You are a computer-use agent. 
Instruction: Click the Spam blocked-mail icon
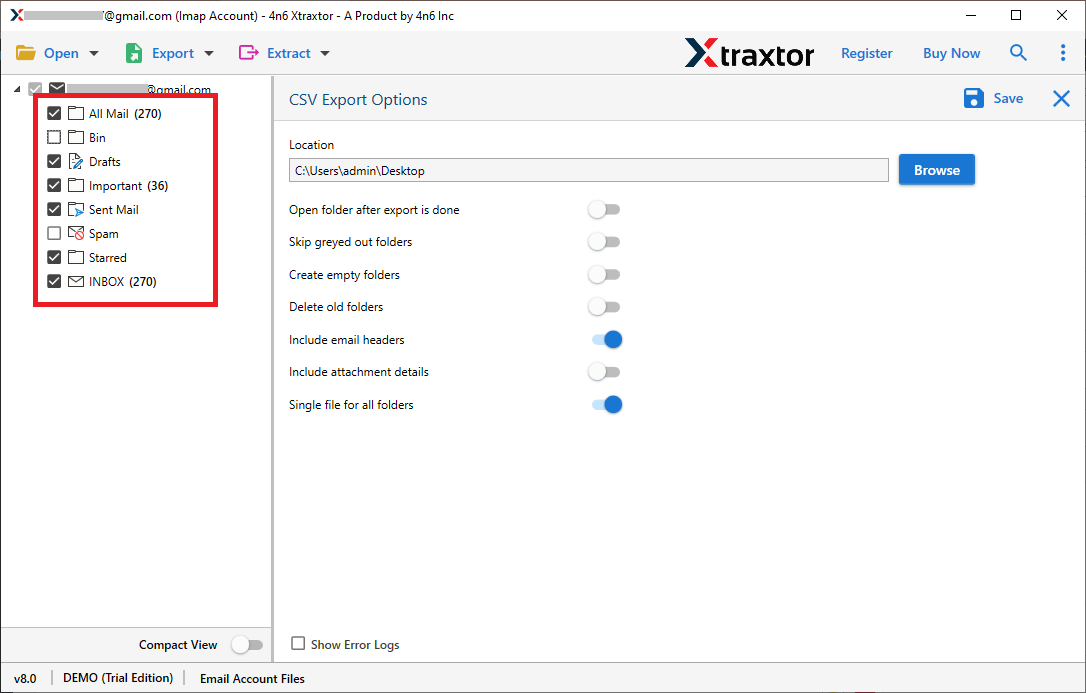[75, 233]
